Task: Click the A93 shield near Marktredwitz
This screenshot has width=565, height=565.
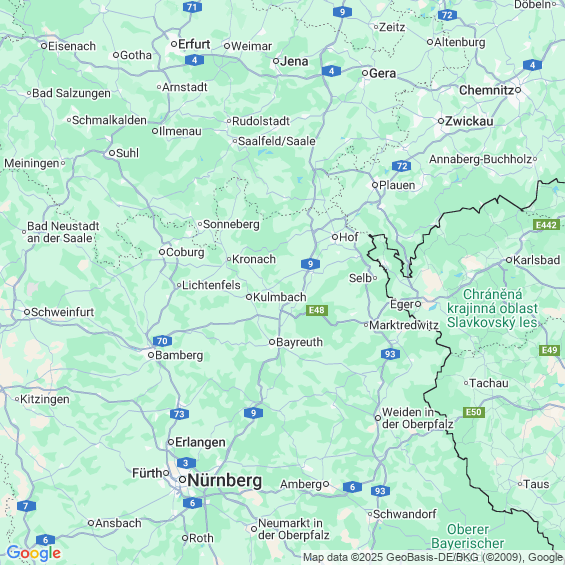Action: tap(390, 354)
